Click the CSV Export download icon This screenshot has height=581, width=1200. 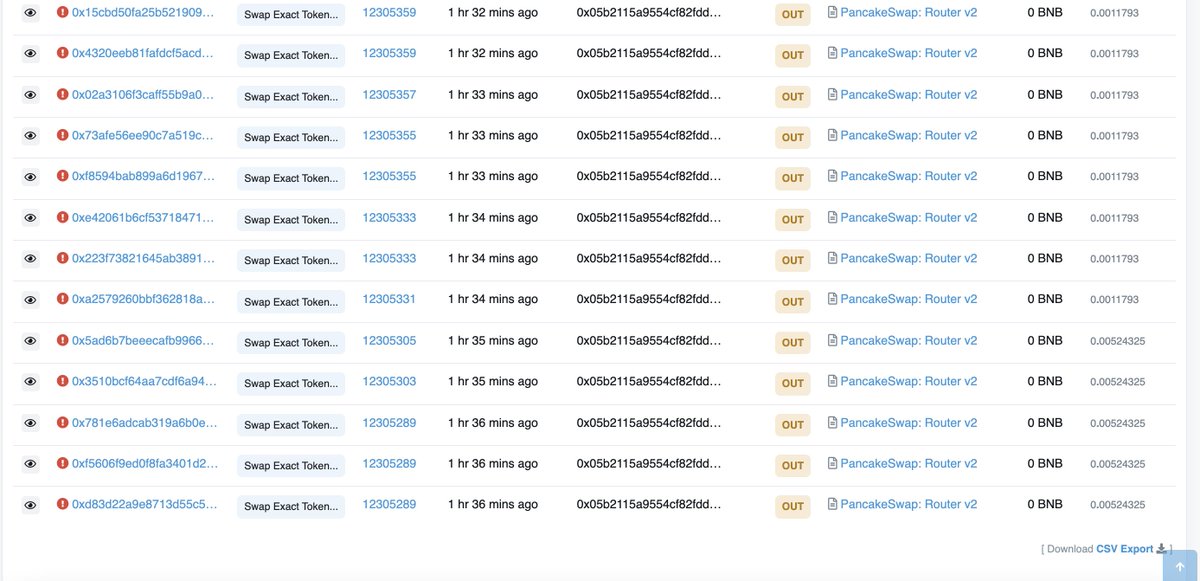pos(1162,548)
